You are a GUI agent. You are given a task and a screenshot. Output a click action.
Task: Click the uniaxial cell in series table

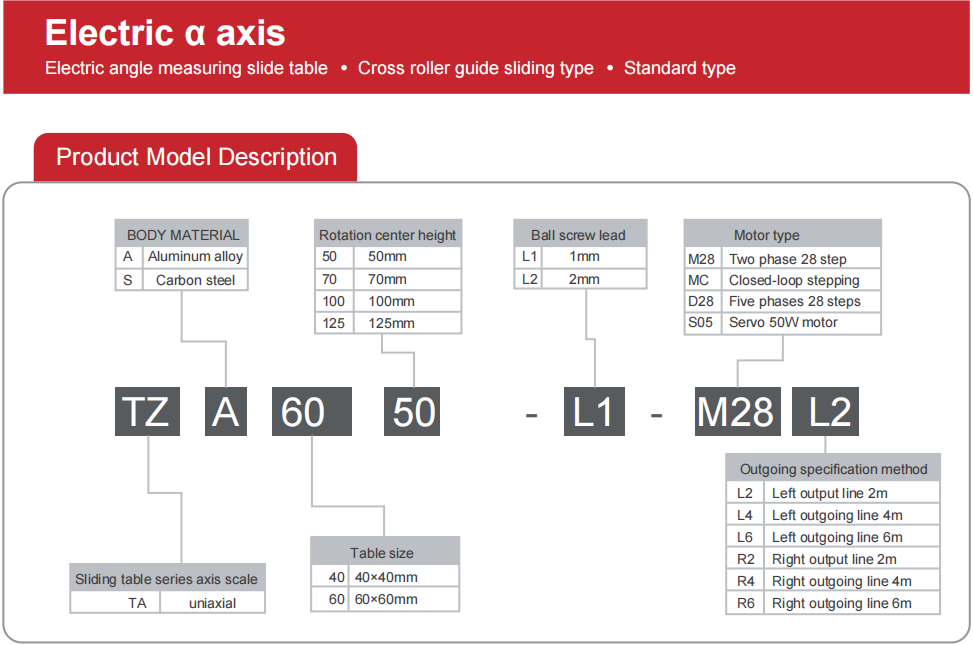coord(212,603)
